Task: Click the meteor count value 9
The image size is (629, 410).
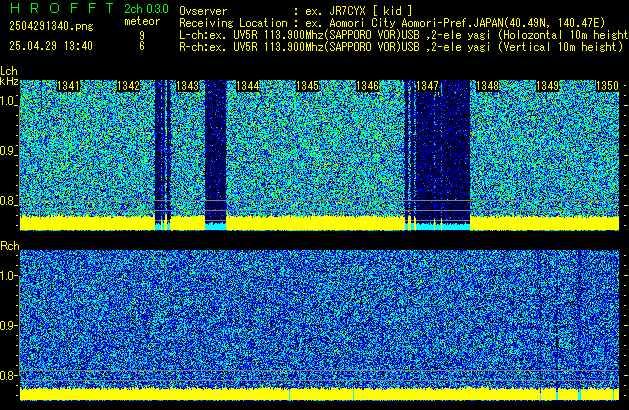Action: pyautogui.click(x=142, y=36)
